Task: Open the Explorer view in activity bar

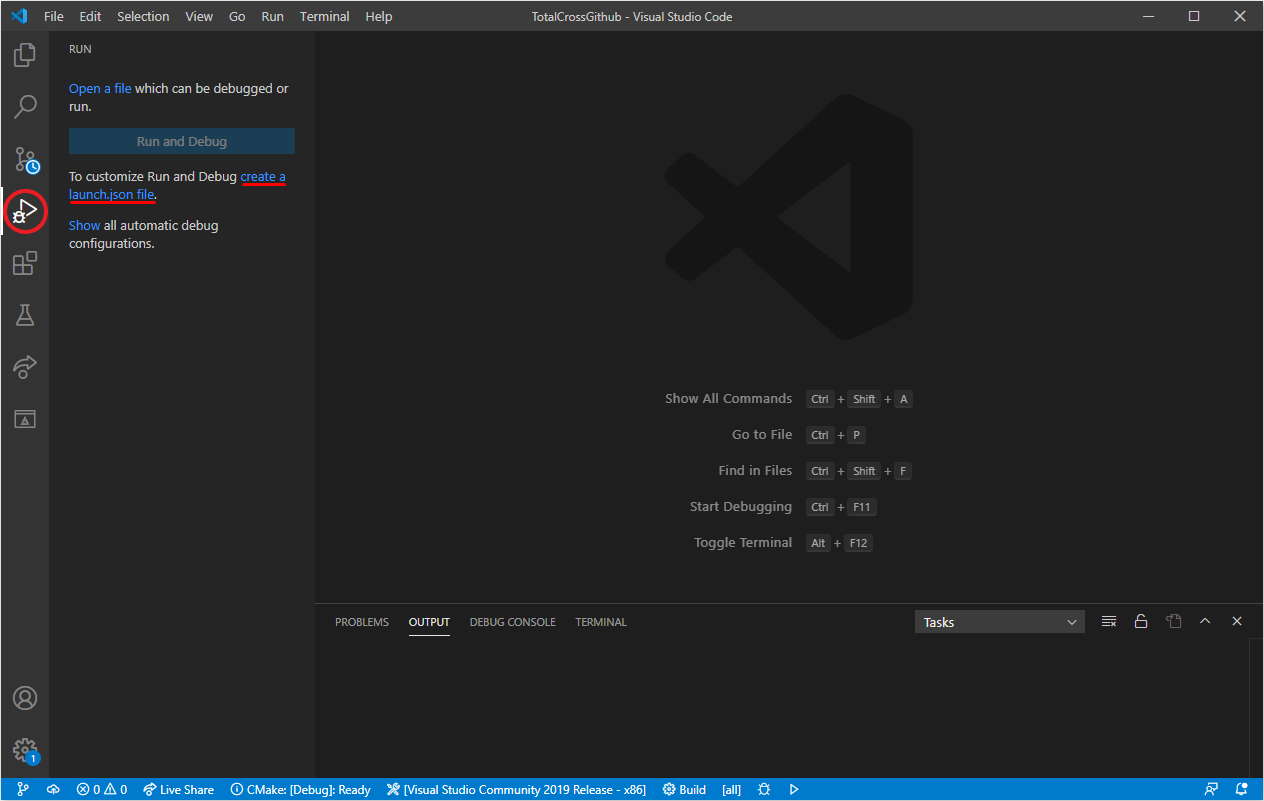Action: (25, 54)
